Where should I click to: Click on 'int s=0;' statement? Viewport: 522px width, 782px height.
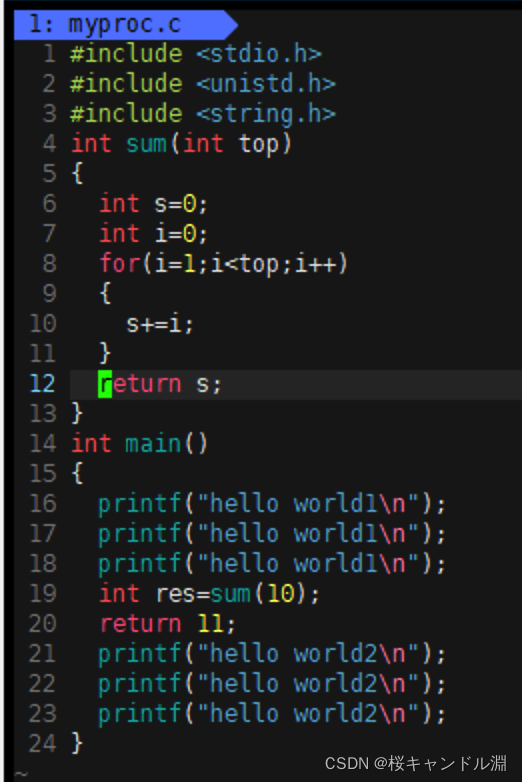click(x=153, y=204)
